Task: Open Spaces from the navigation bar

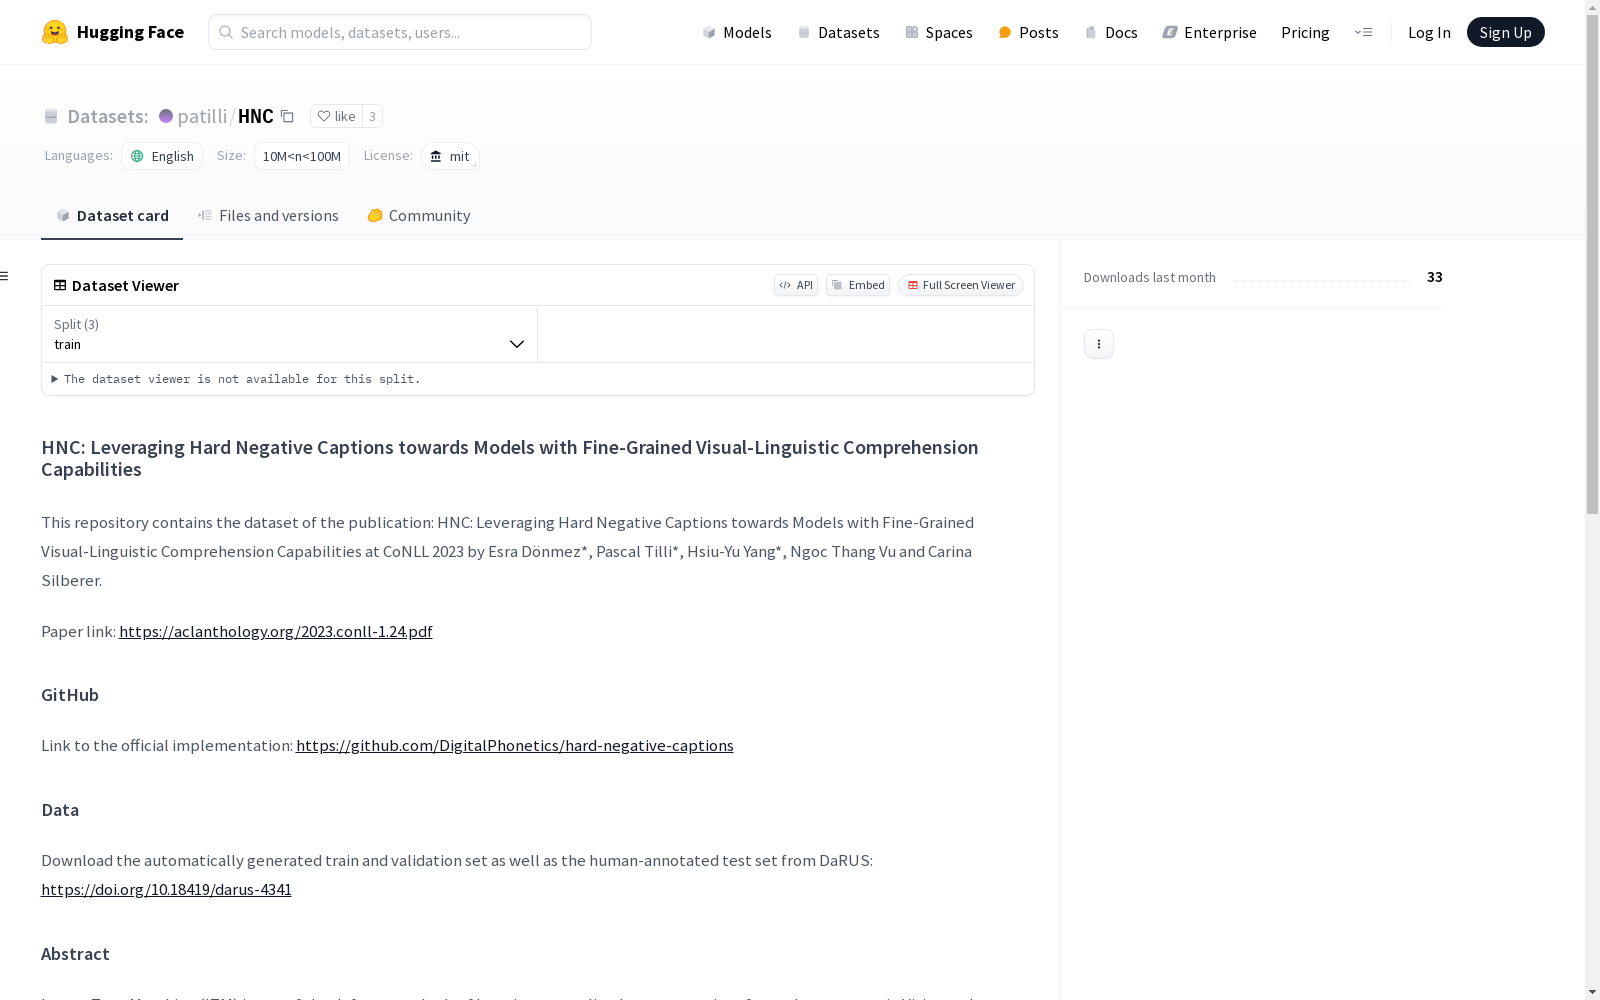Action: (x=938, y=32)
